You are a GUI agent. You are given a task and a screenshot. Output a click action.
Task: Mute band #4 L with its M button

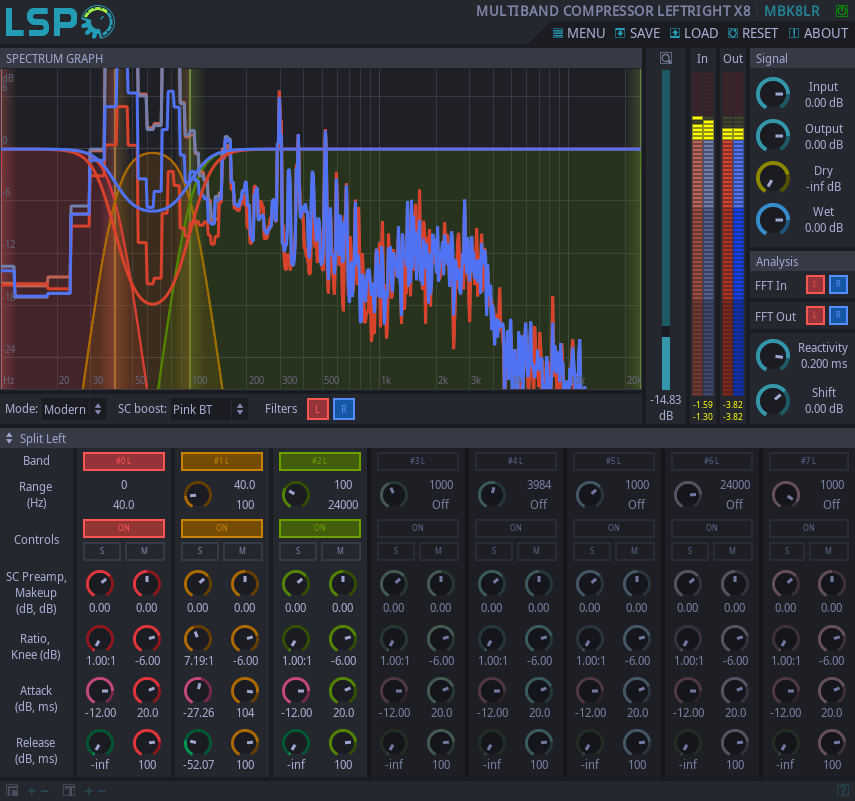pos(537,551)
